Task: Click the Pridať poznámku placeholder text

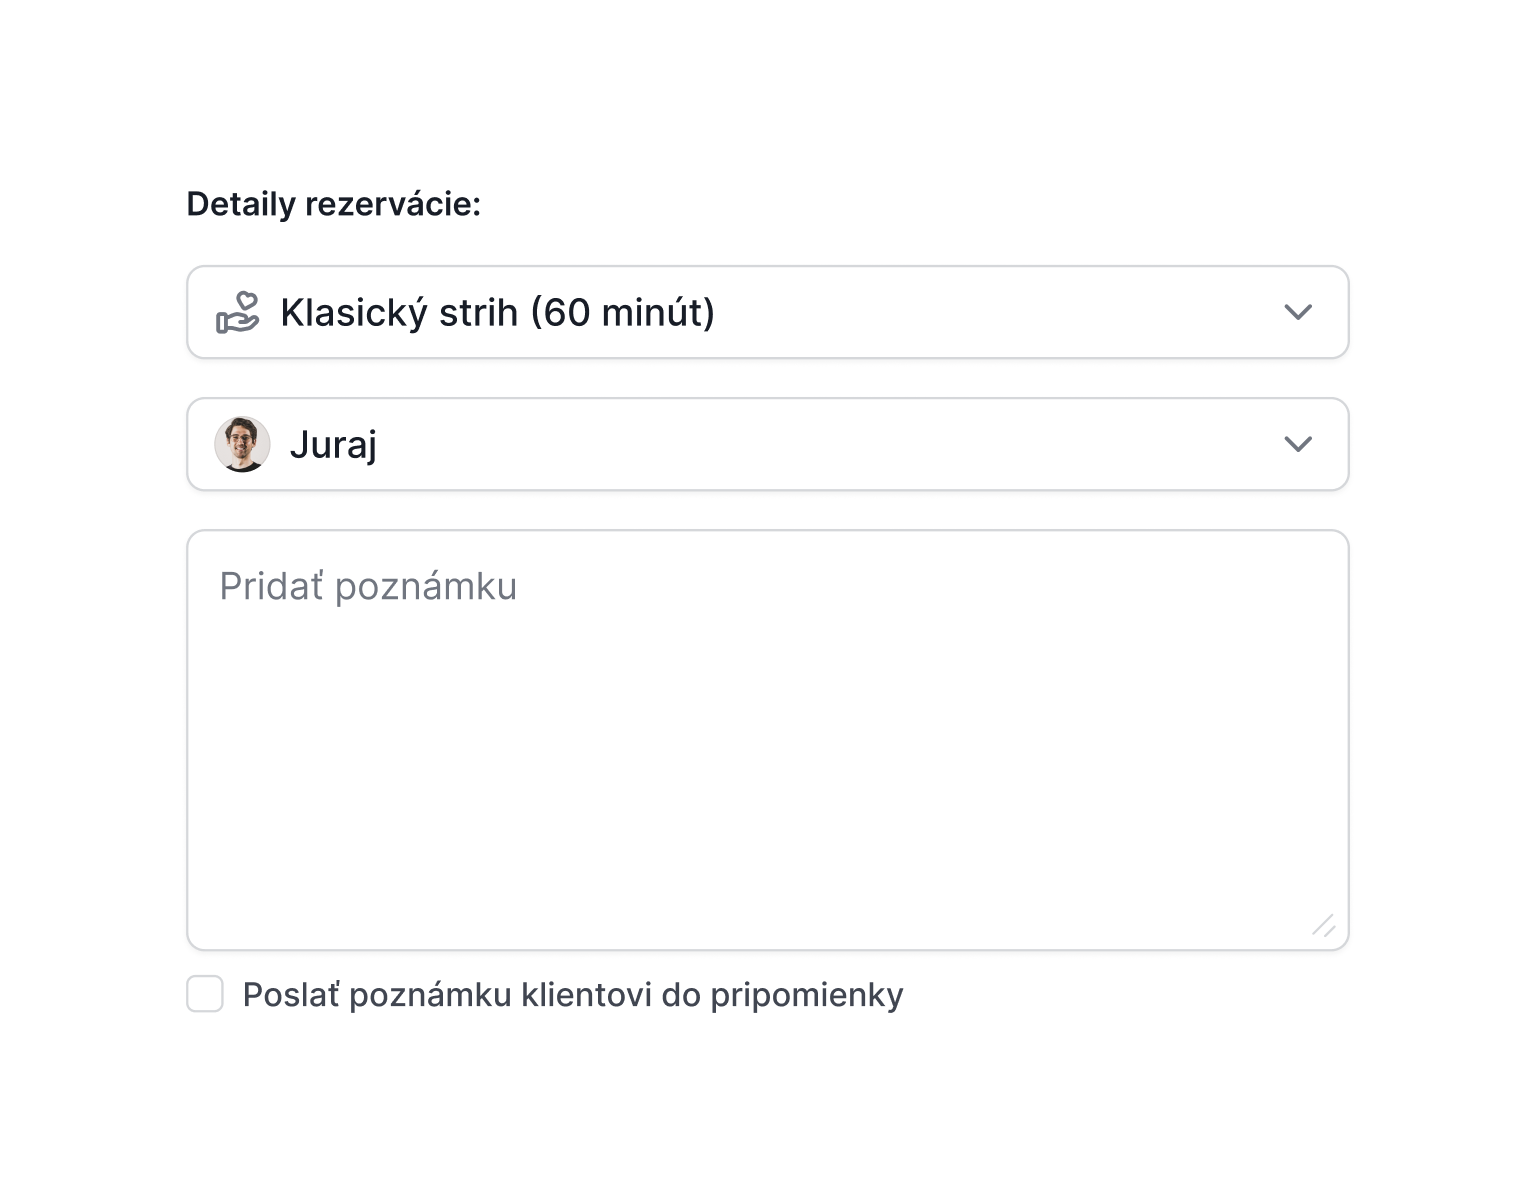Action: point(366,586)
